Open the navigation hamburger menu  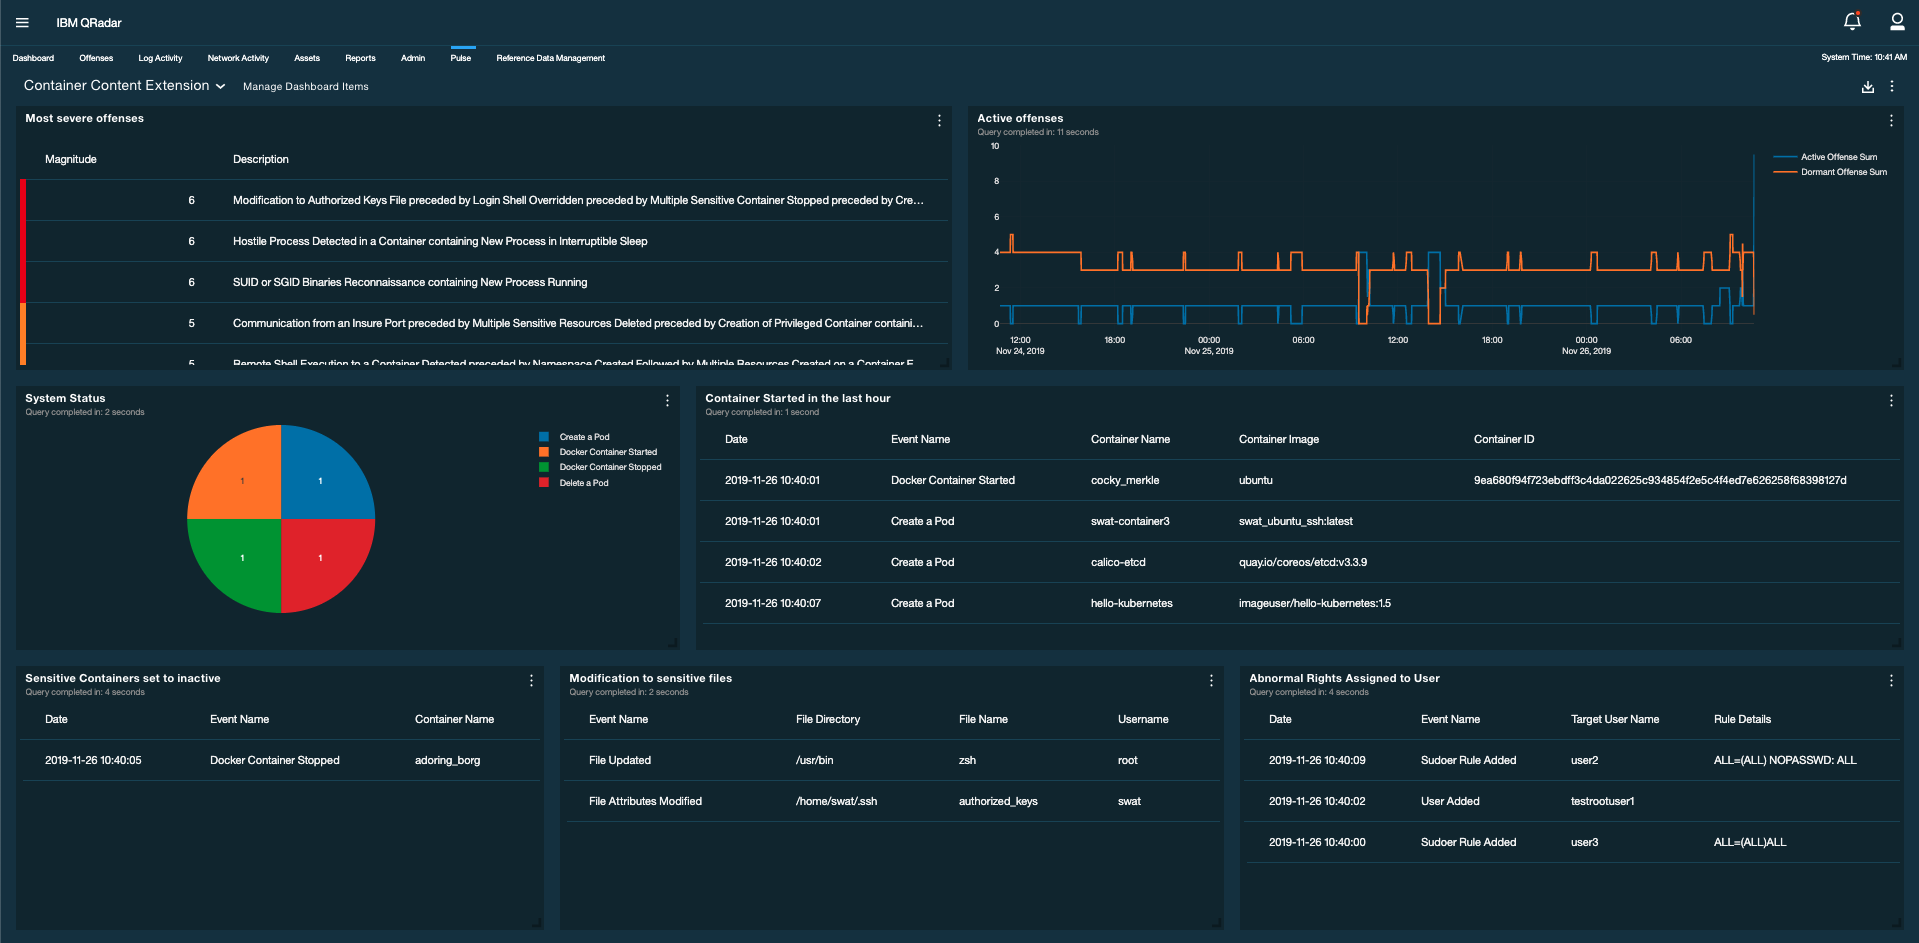coord(21,21)
